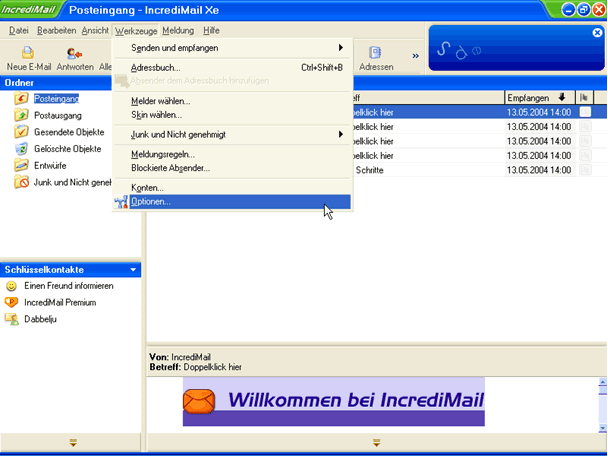Expand Junk und Nicht genehmigt submenu
The height and width of the screenshot is (457, 608).
[x=232, y=135]
